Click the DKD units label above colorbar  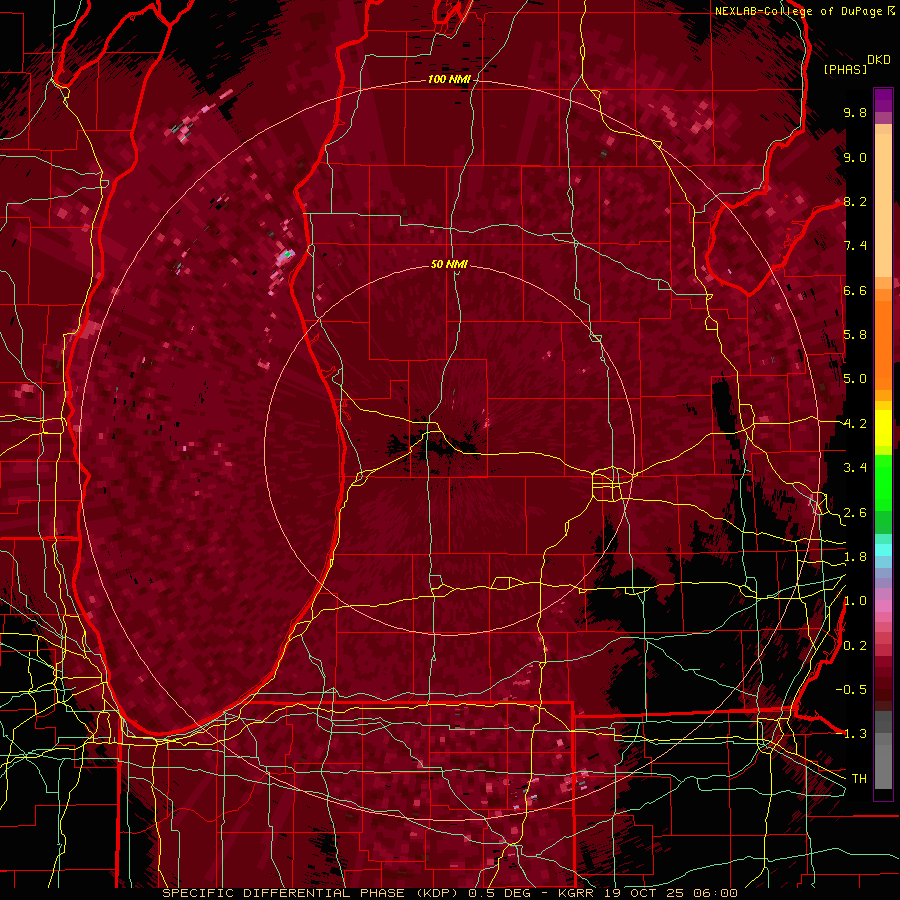point(878,60)
